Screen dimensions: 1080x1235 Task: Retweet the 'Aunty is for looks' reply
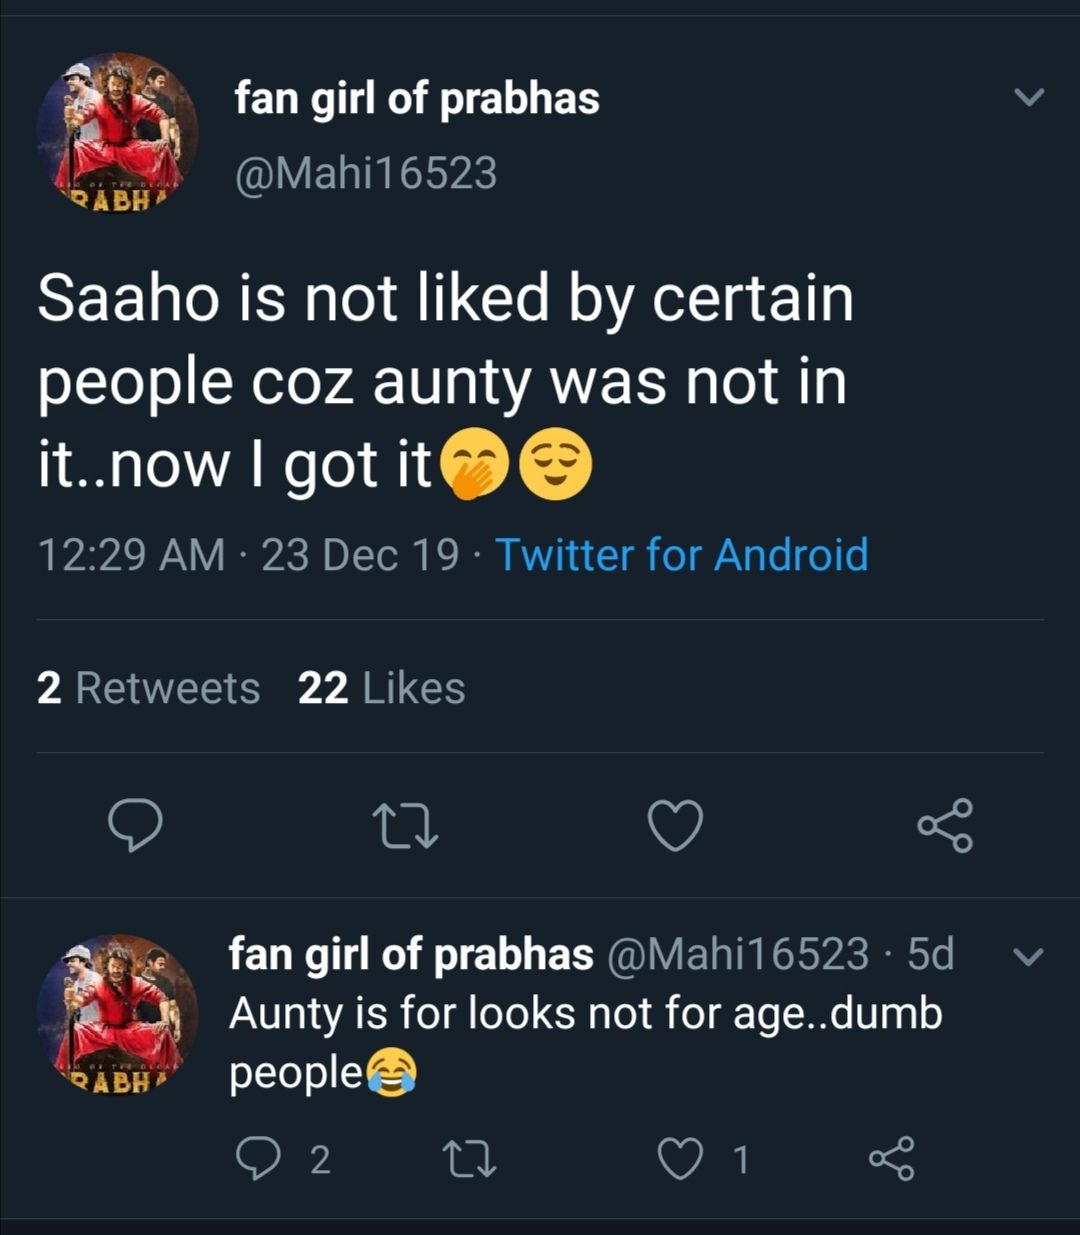pos(470,1159)
